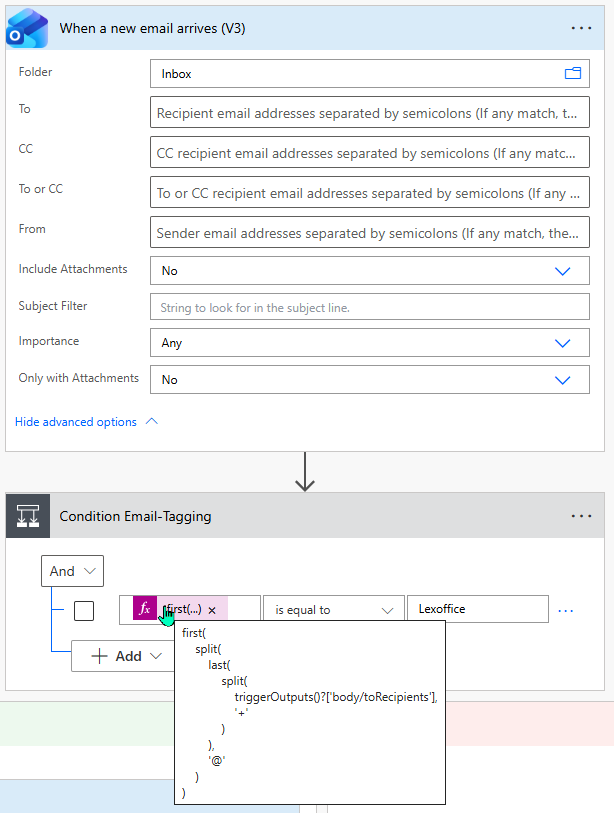The height and width of the screenshot is (813, 614).
Task: Click the ellipsis beside the Lexoffice value
Action: coord(565,608)
